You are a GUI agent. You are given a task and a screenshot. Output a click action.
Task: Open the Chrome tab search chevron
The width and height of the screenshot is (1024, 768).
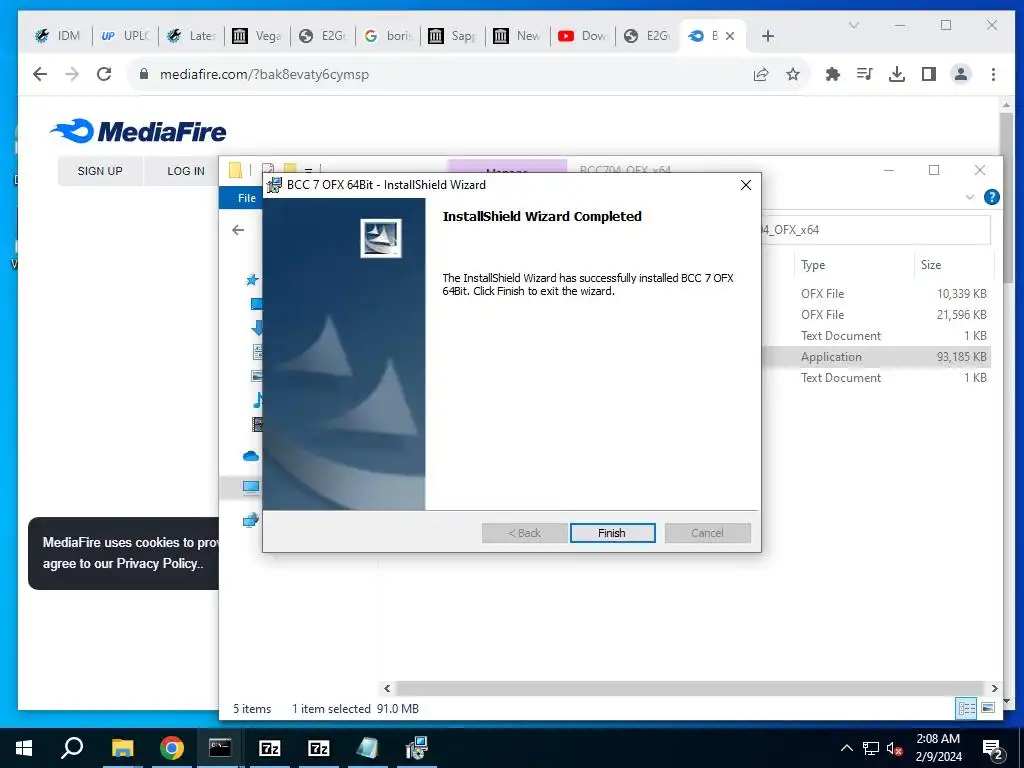(854, 25)
